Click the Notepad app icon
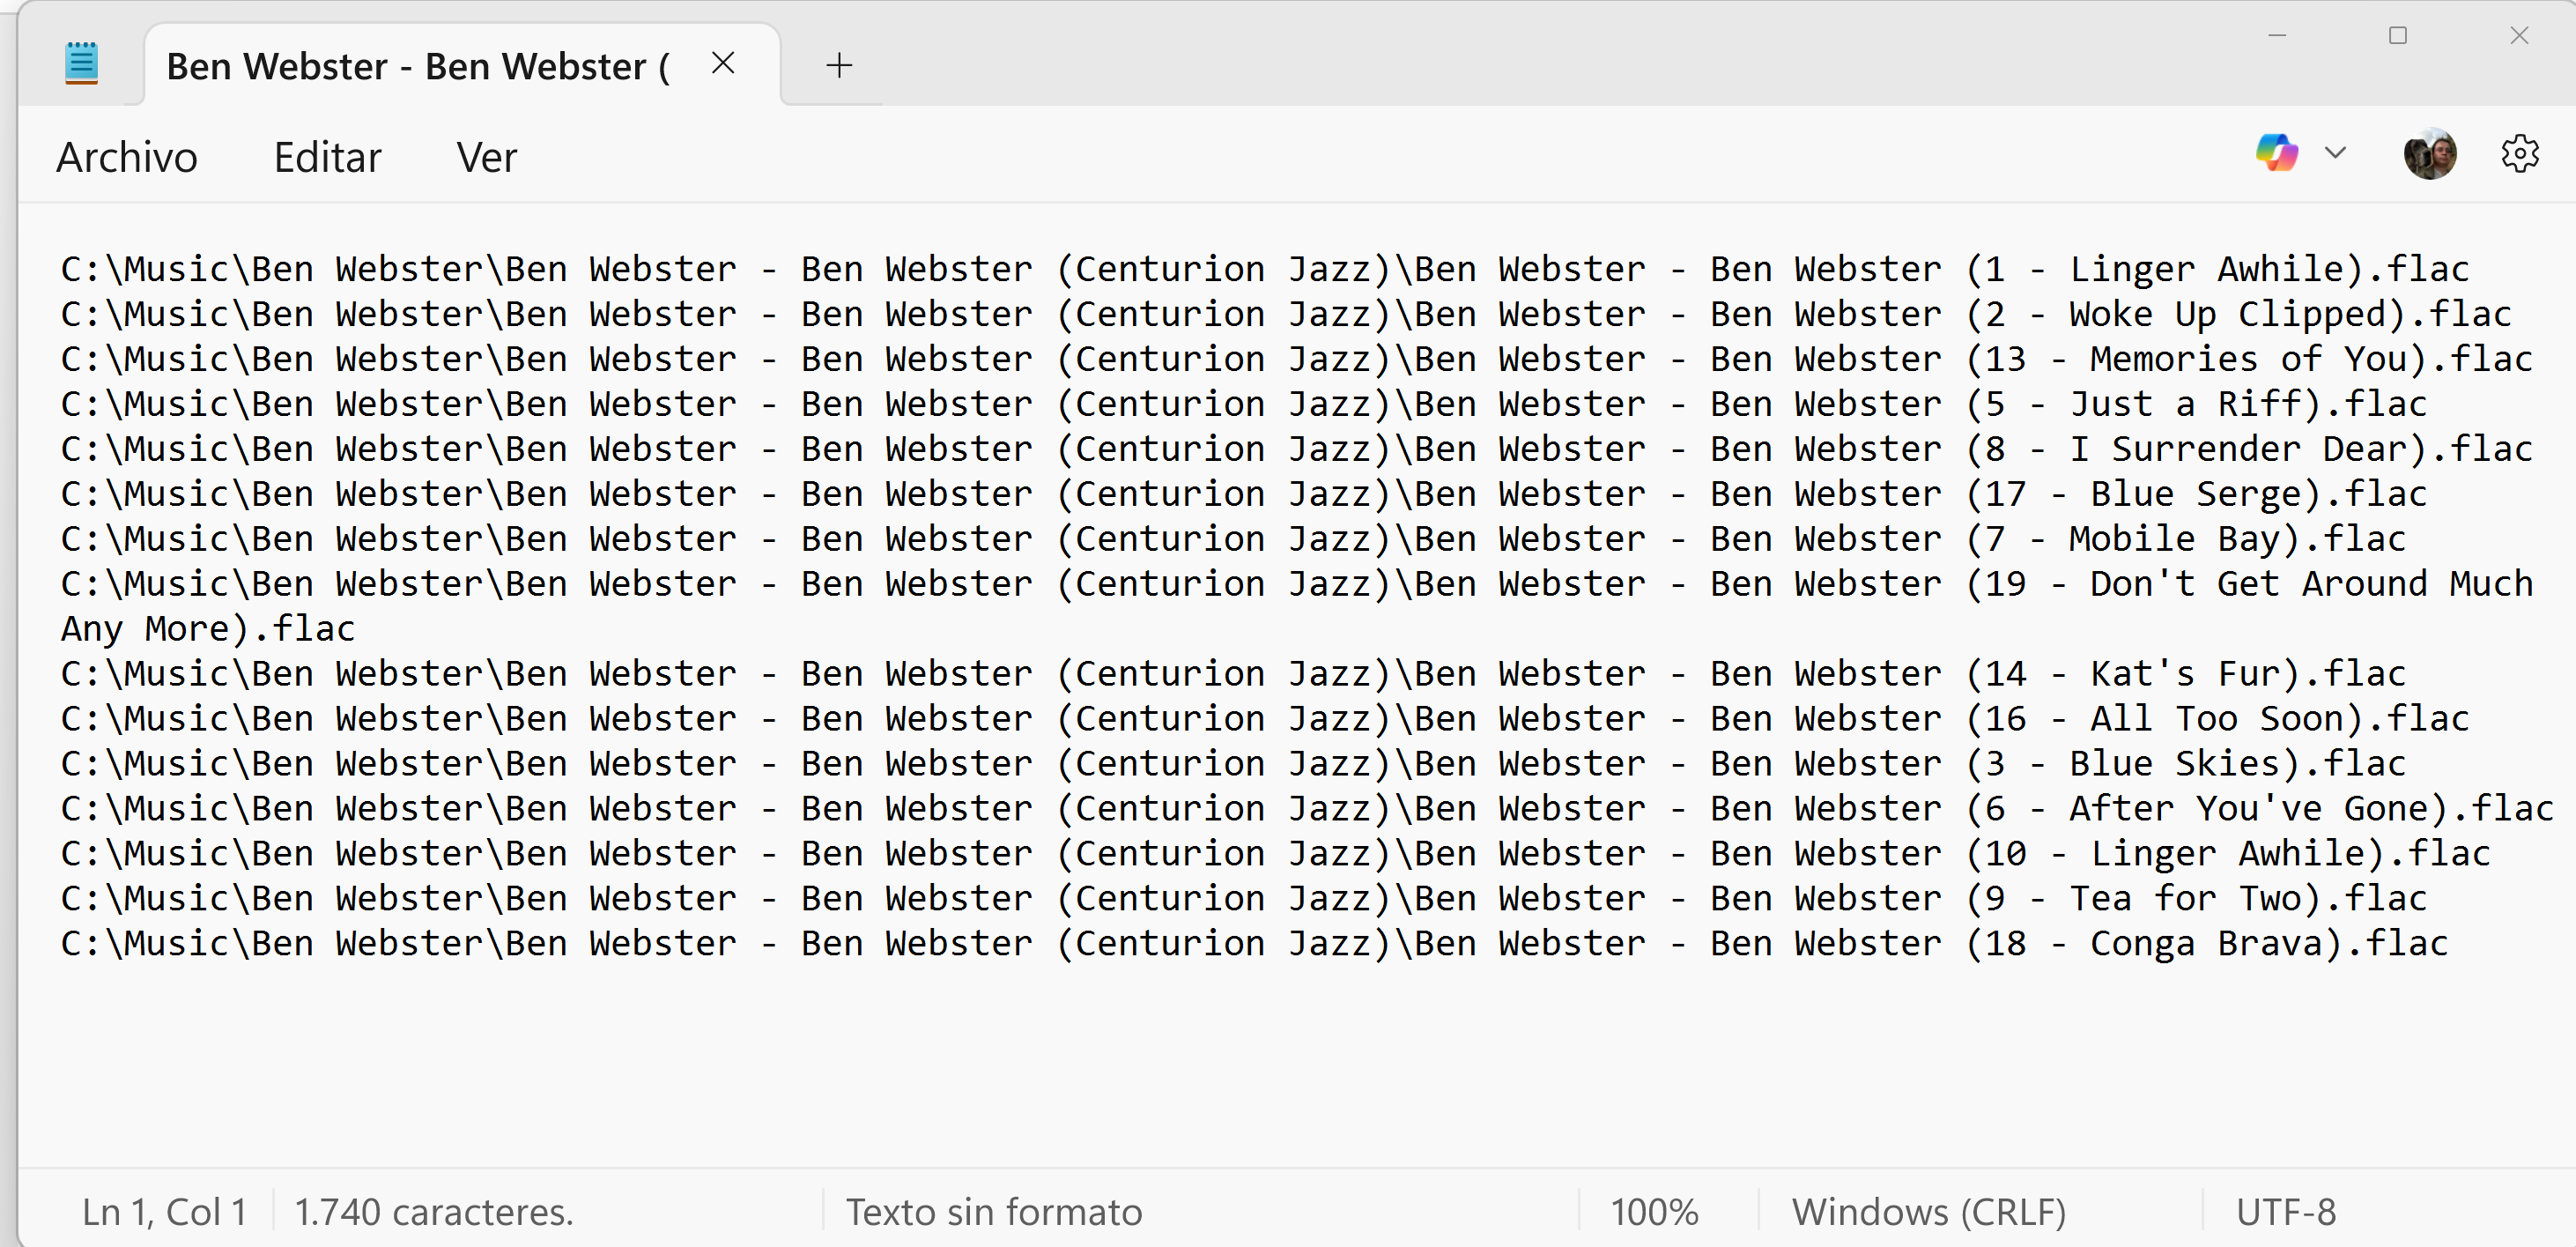2576x1247 pixels. point(81,64)
